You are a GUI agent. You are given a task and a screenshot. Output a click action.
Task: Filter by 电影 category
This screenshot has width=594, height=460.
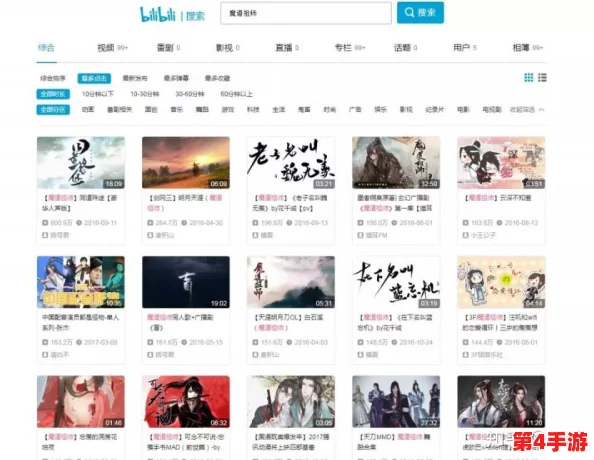point(463,110)
